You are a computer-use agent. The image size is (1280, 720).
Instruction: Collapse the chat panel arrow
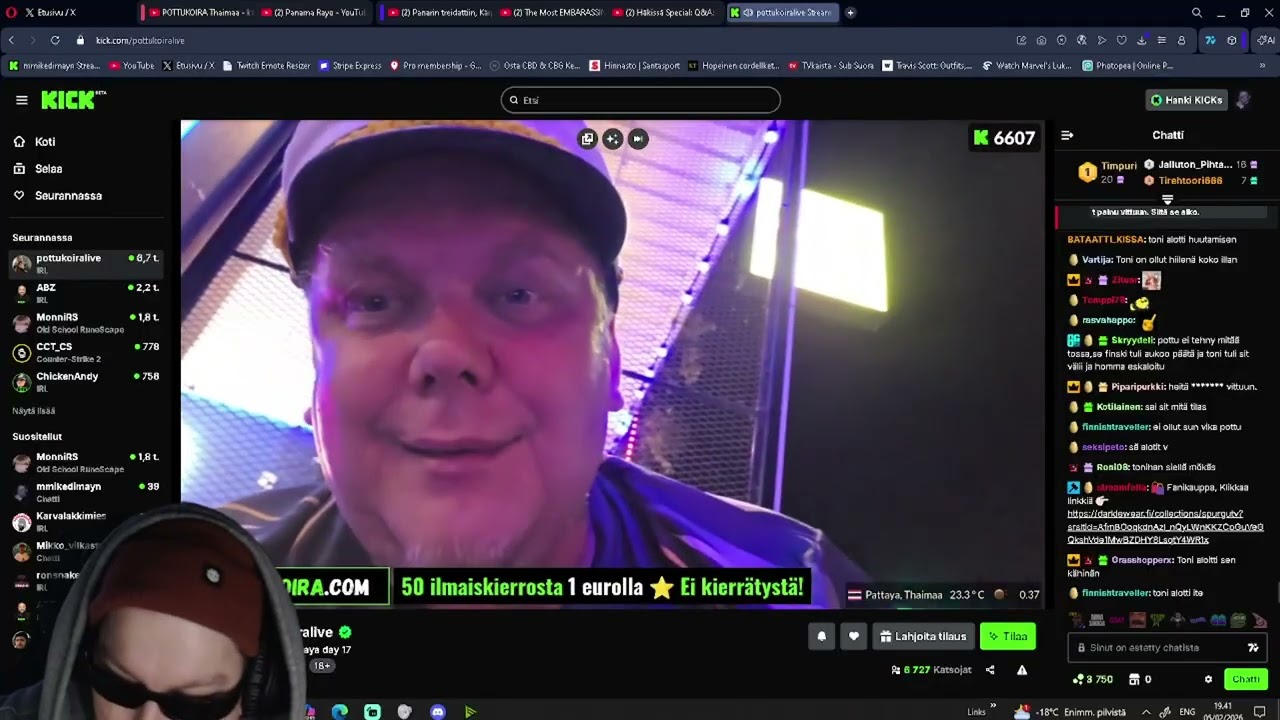click(1067, 135)
